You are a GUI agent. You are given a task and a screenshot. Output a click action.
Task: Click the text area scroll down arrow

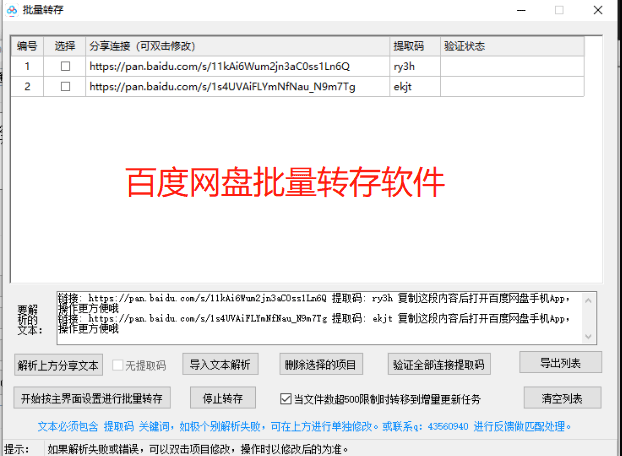coord(588,337)
